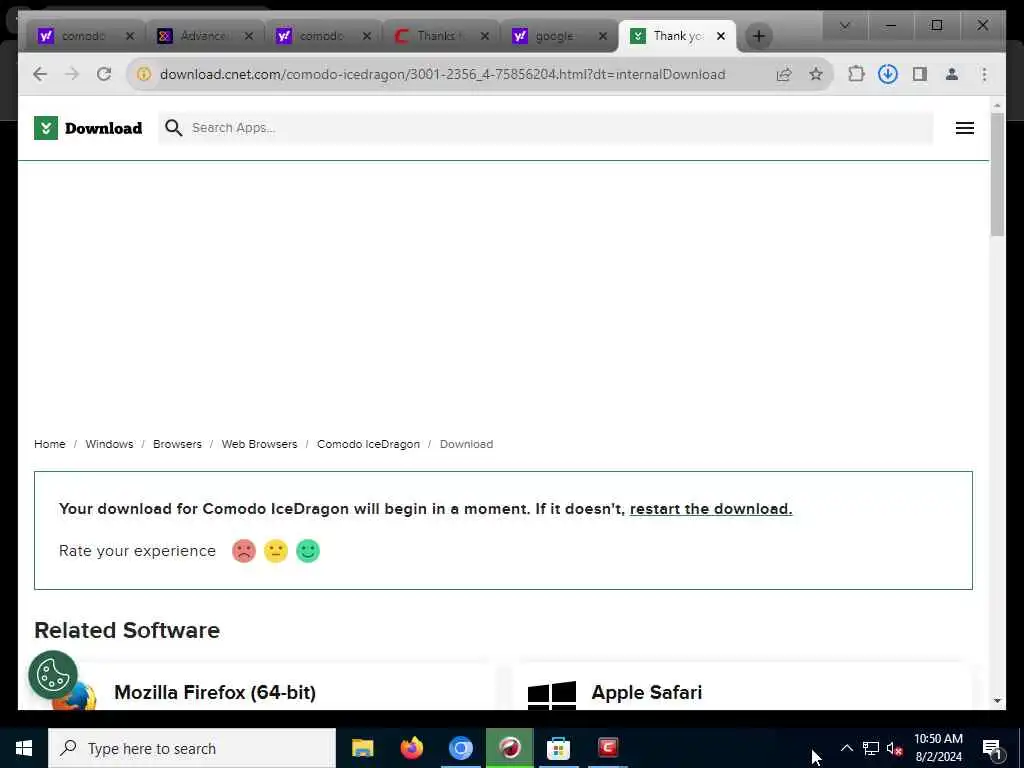This screenshot has height=768, width=1024.
Task: Open the blue Chromium browser taskbar icon
Action: click(x=460, y=748)
